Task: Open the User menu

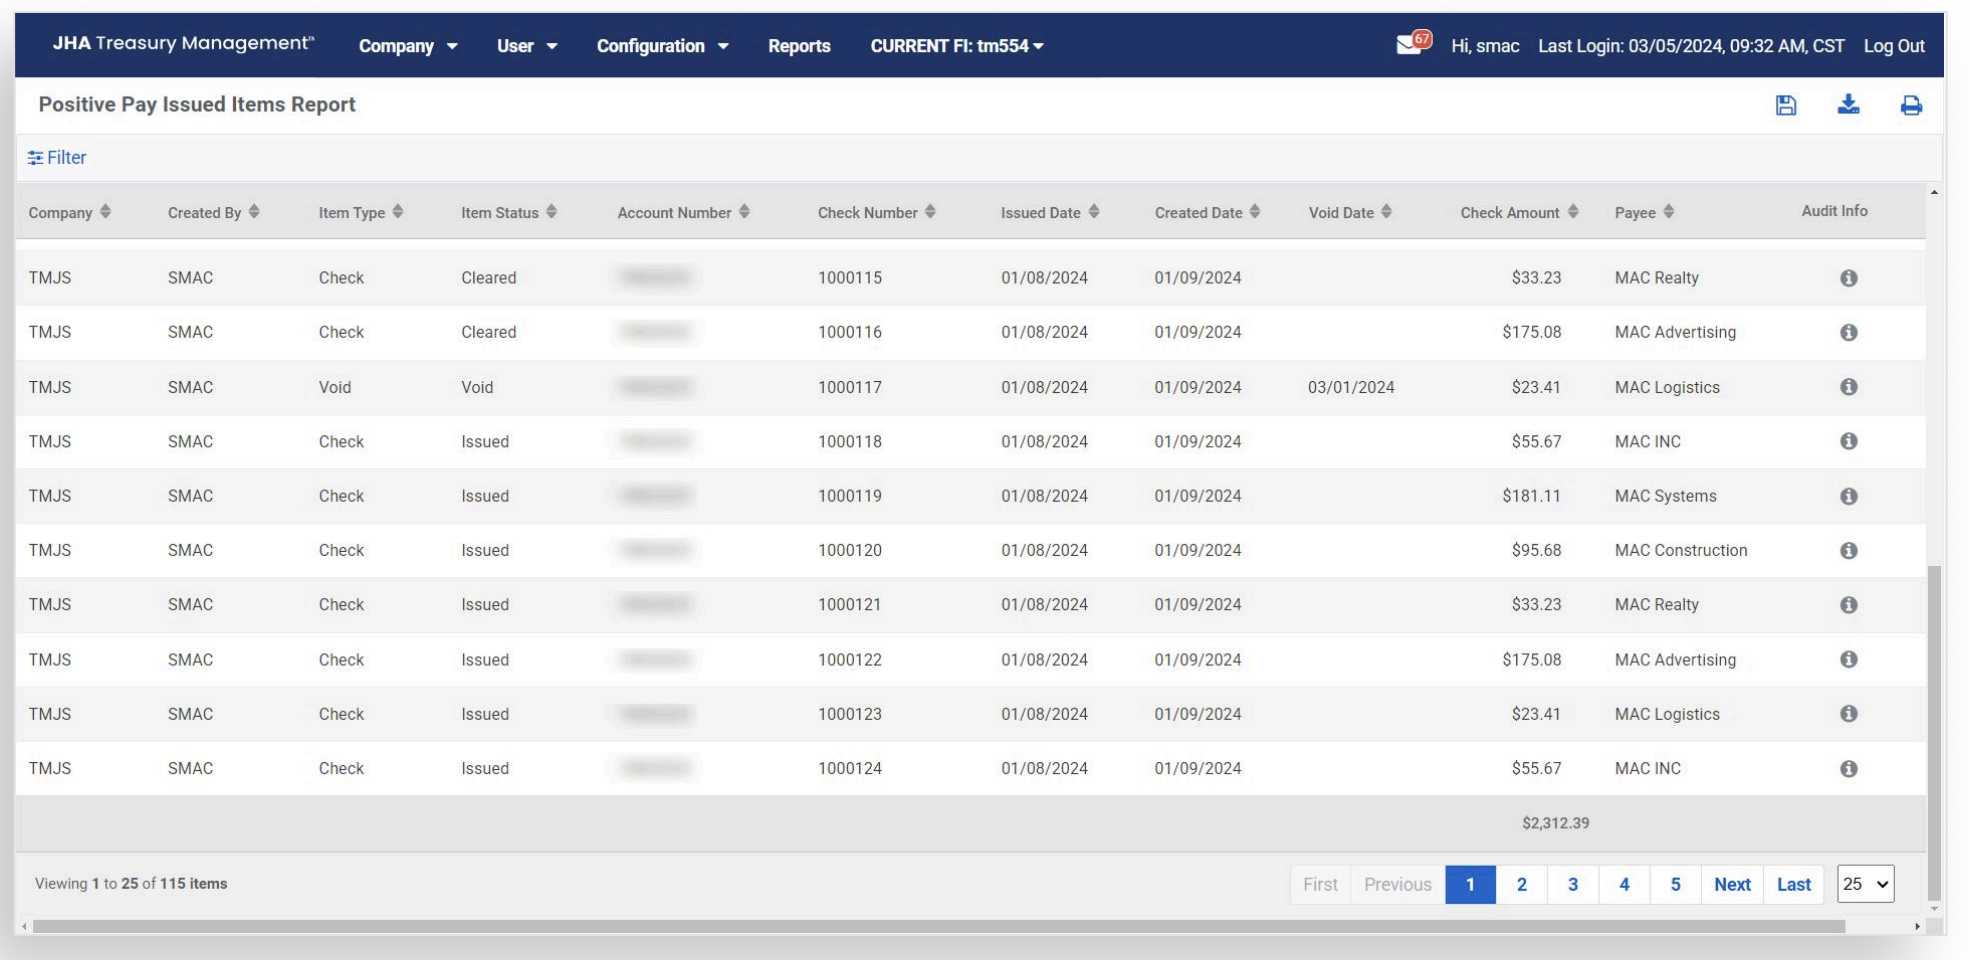Action: pos(526,46)
